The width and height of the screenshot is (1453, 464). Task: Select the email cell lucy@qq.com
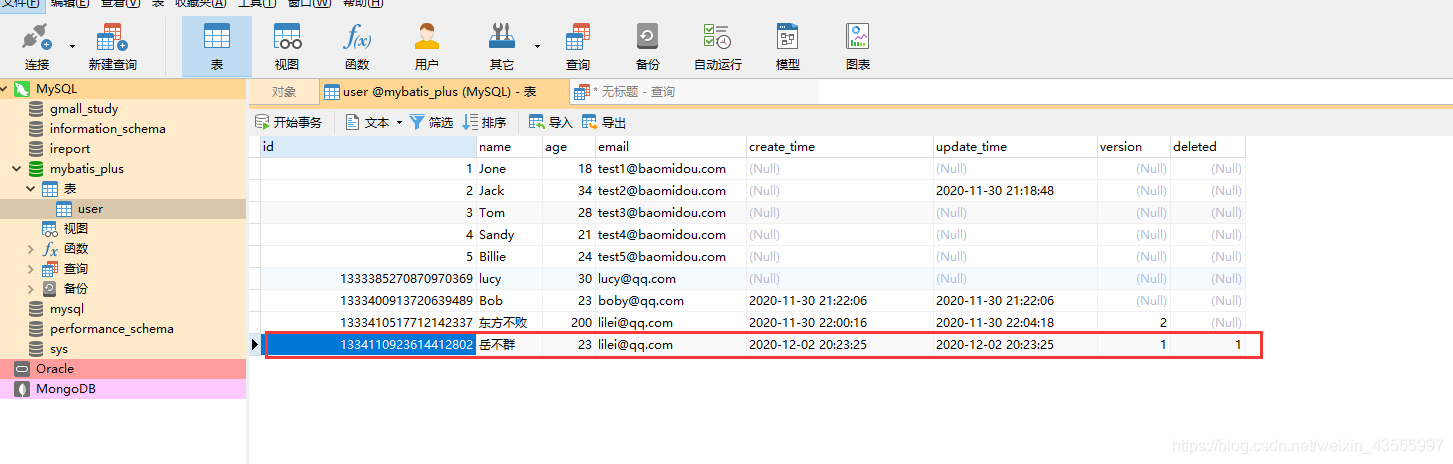tap(671, 279)
